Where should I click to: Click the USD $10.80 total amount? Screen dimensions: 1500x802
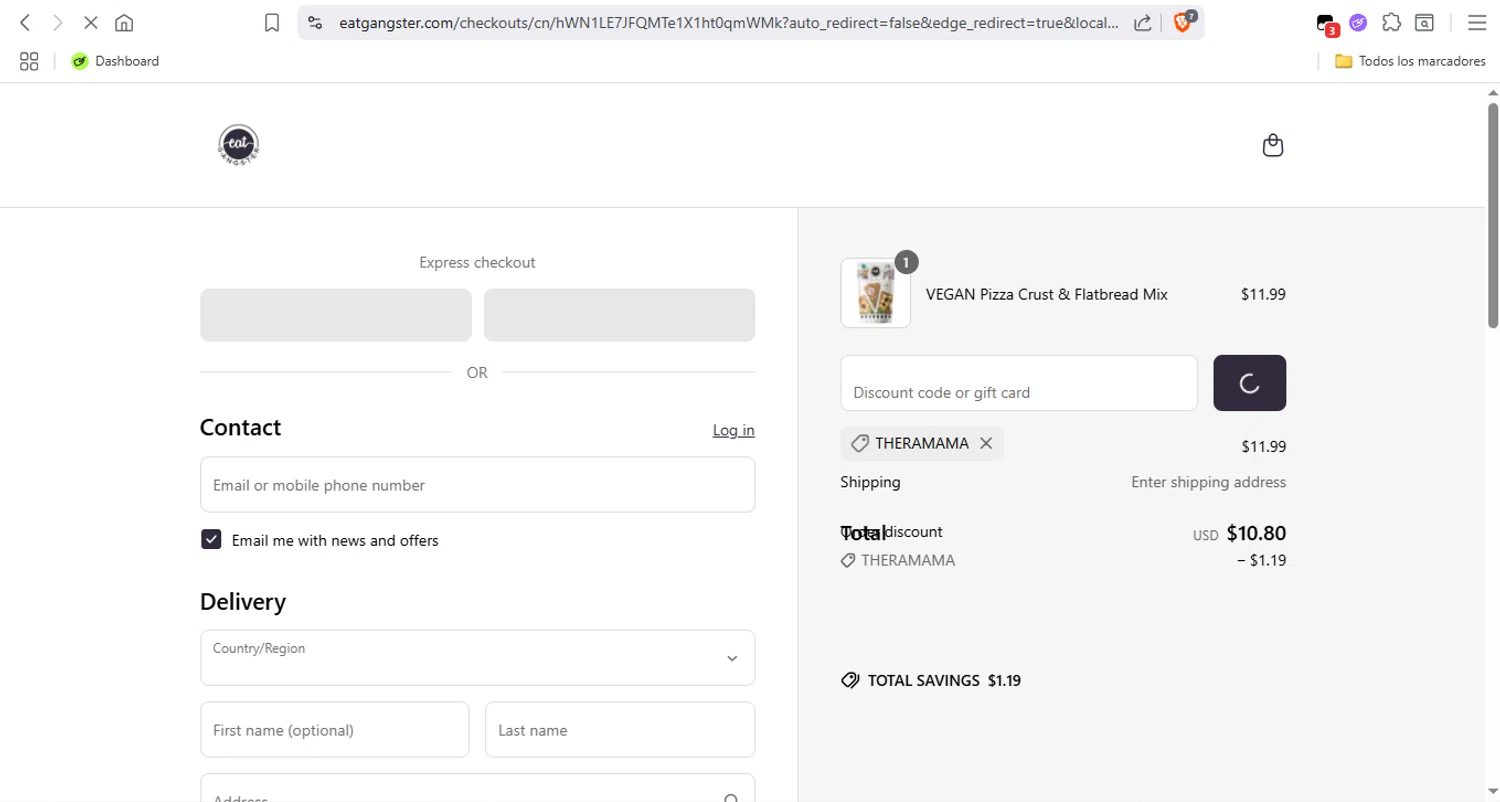tap(1239, 533)
